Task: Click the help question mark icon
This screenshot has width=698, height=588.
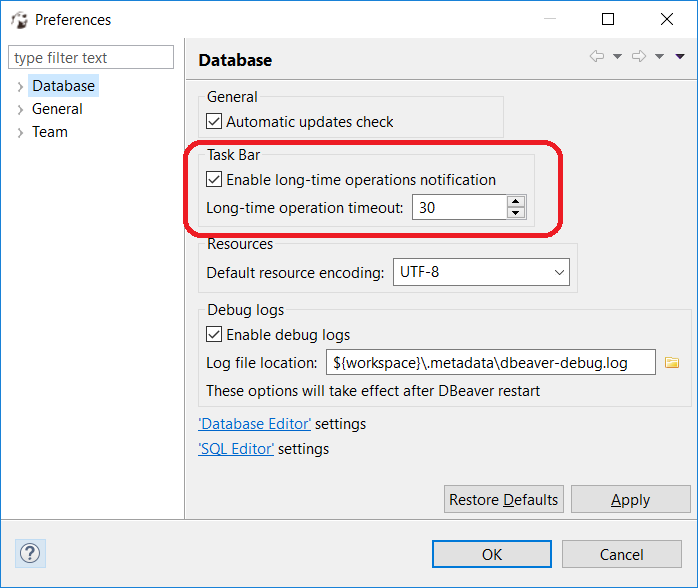Action: pyautogui.click(x=30, y=553)
